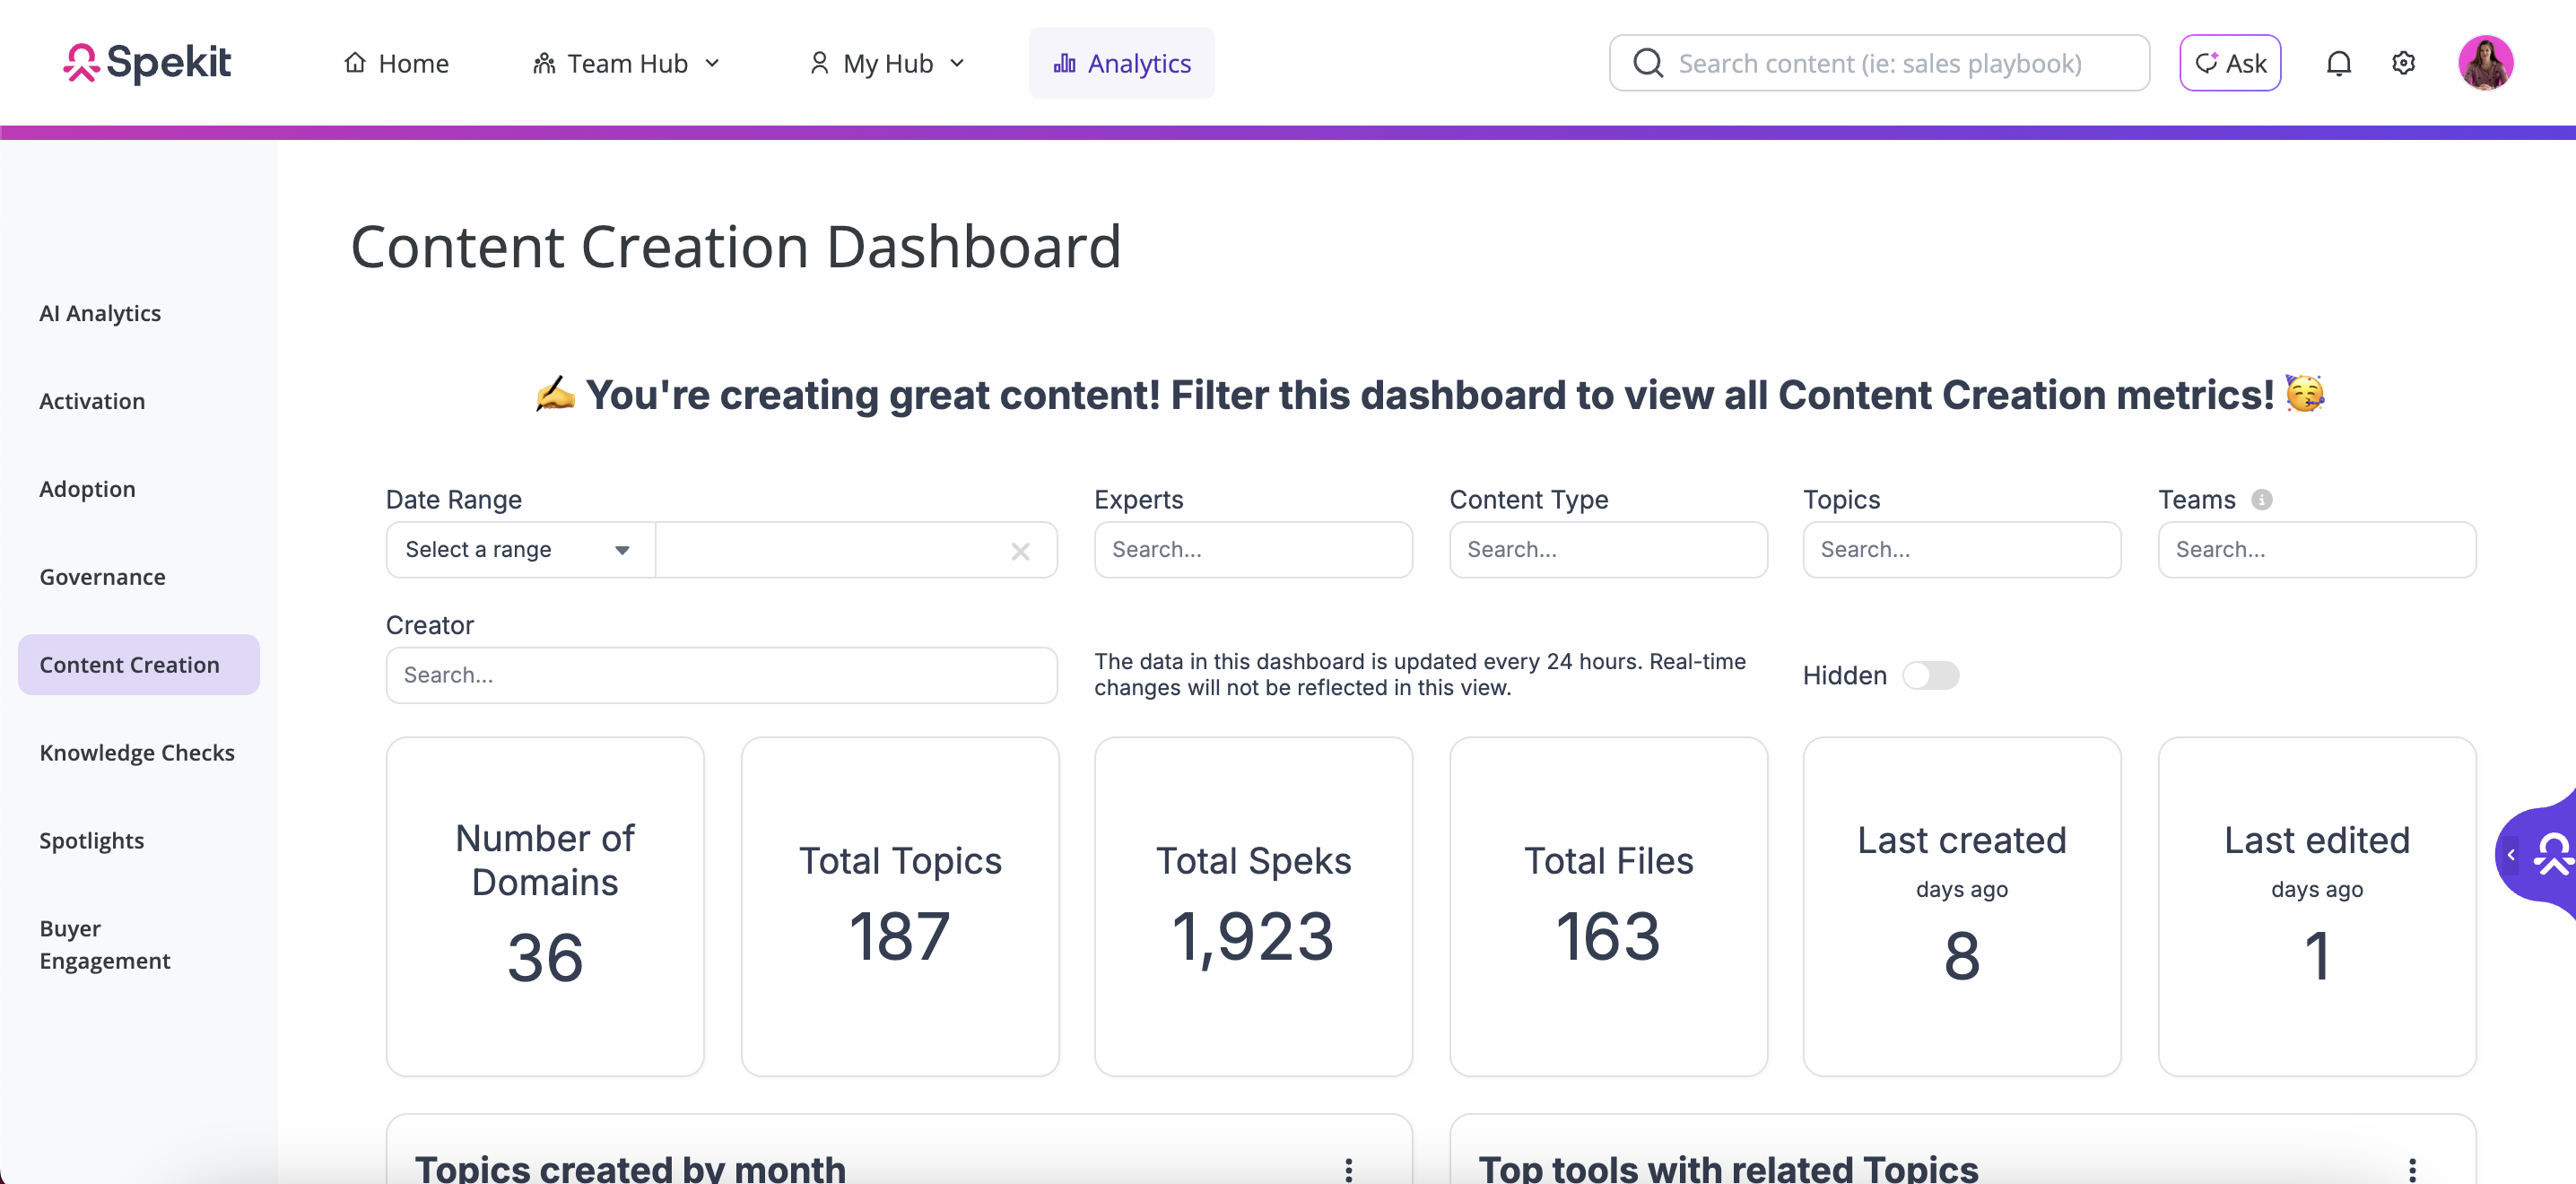Click the search magnifier icon
The width and height of the screenshot is (2576, 1184).
(x=1648, y=63)
